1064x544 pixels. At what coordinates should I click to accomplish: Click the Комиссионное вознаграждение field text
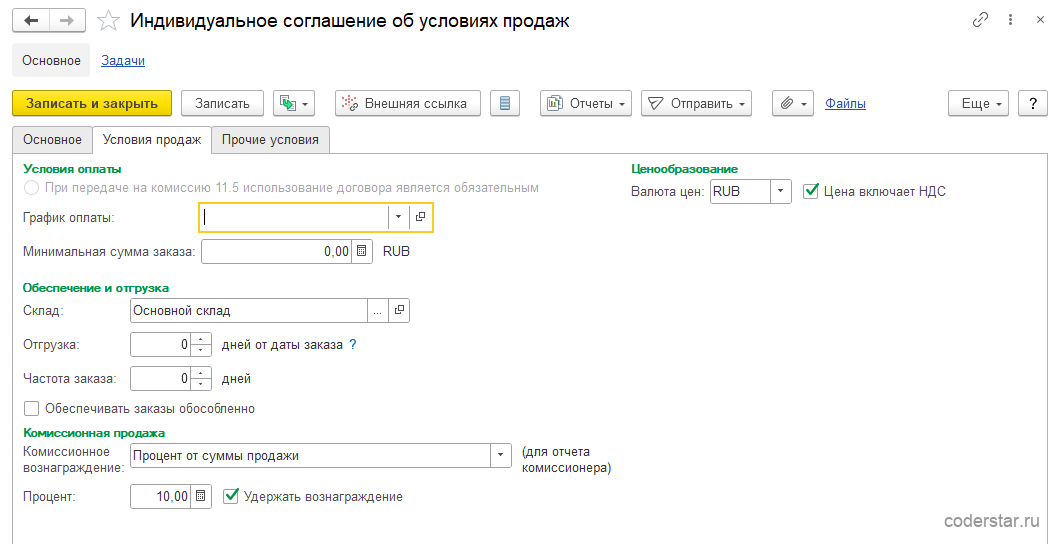coord(310,456)
